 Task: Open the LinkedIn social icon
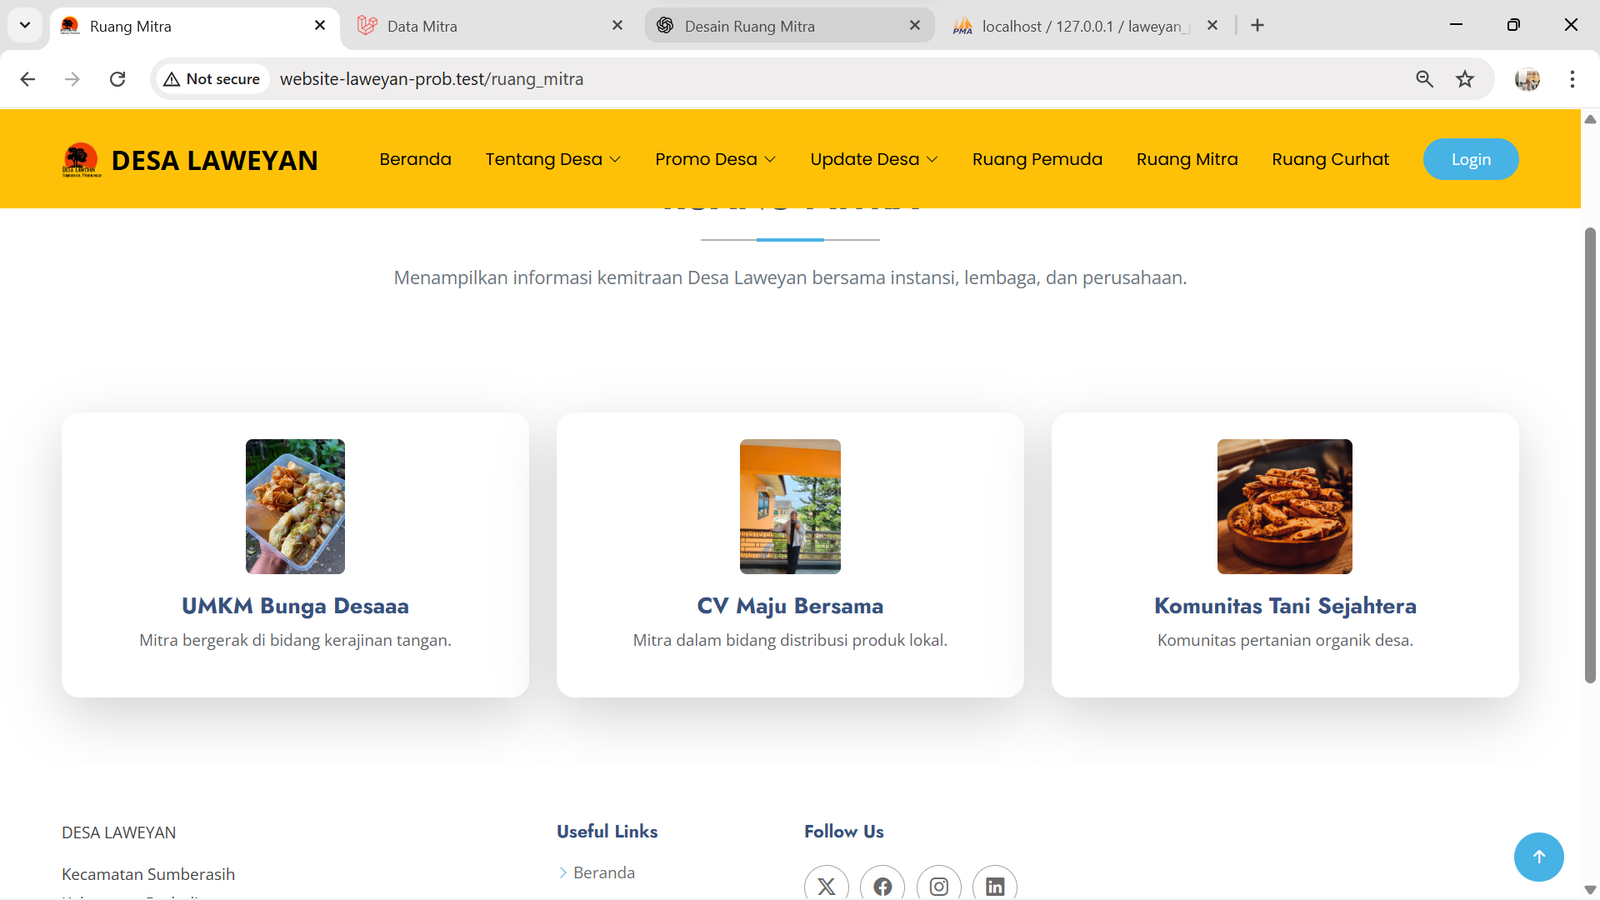995,886
